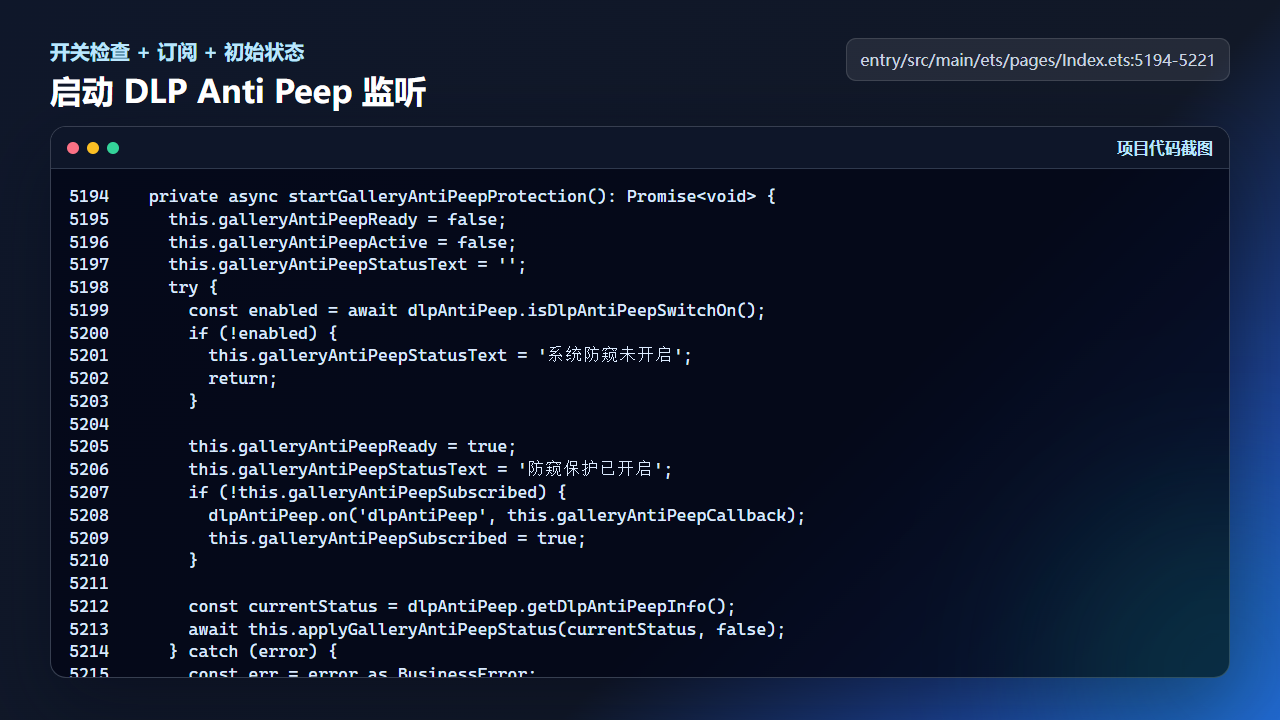Click the red dot in the code window
The width and height of the screenshot is (1280, 720).
[x=73, y=148]
